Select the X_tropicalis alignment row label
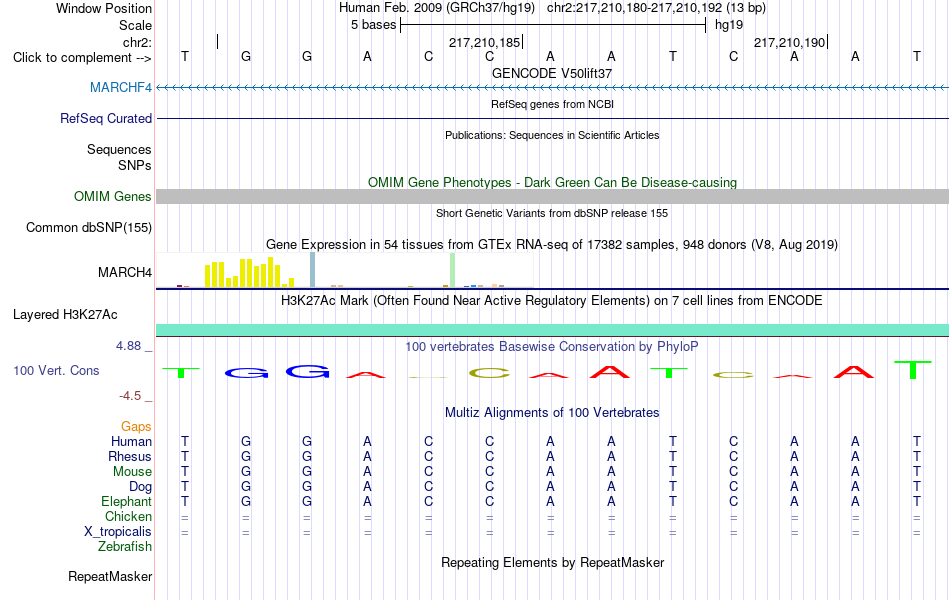The width and height of the screenshot is (950, 600). point(118,532)
